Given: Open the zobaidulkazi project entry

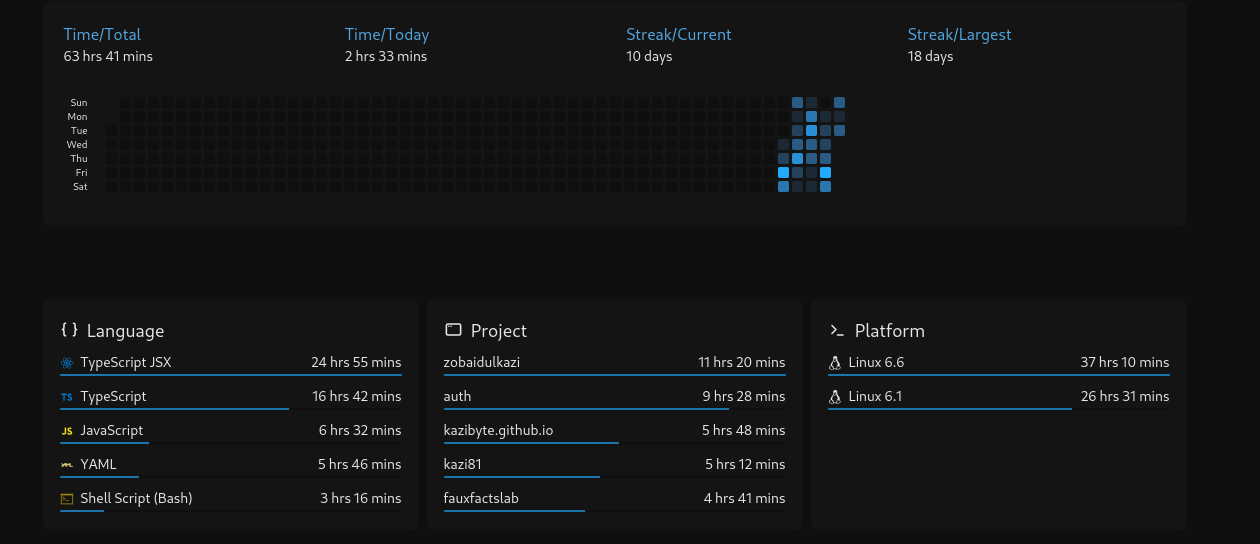Looking at the screenshot, I should [x=482, y=363].
